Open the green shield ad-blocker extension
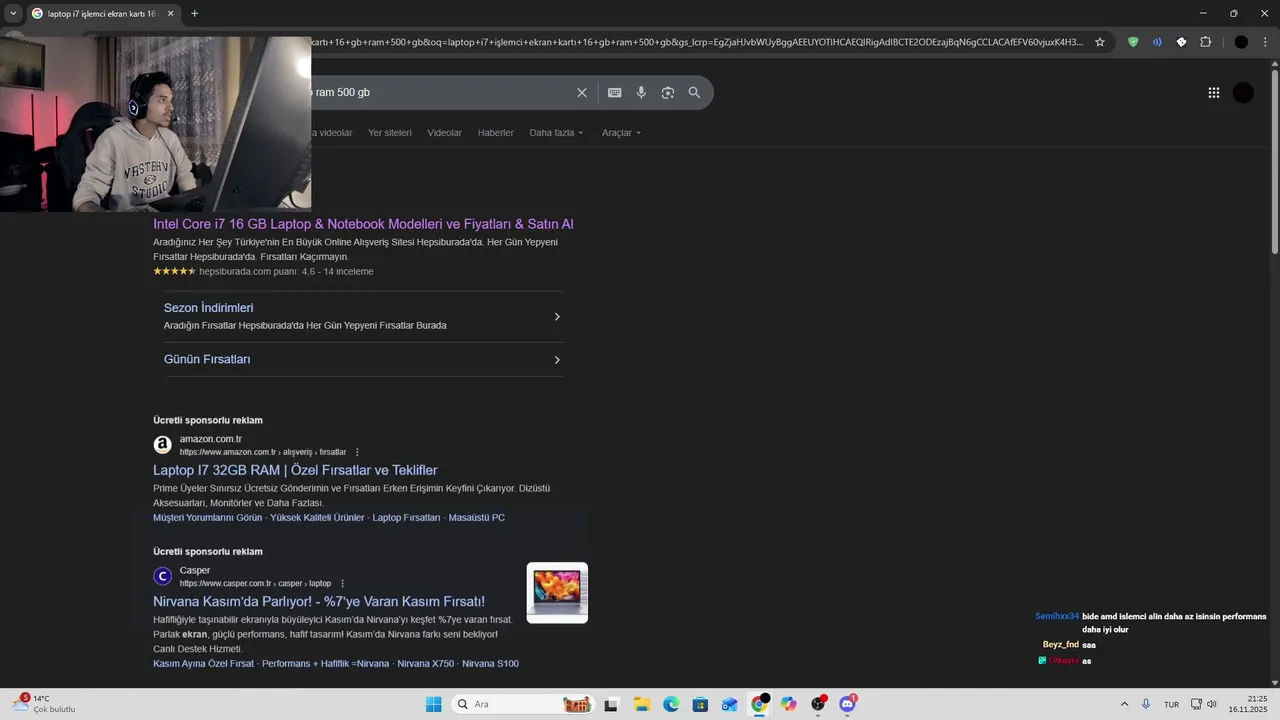This screenshot has width=1280, height=720. tap(1133, 42)
